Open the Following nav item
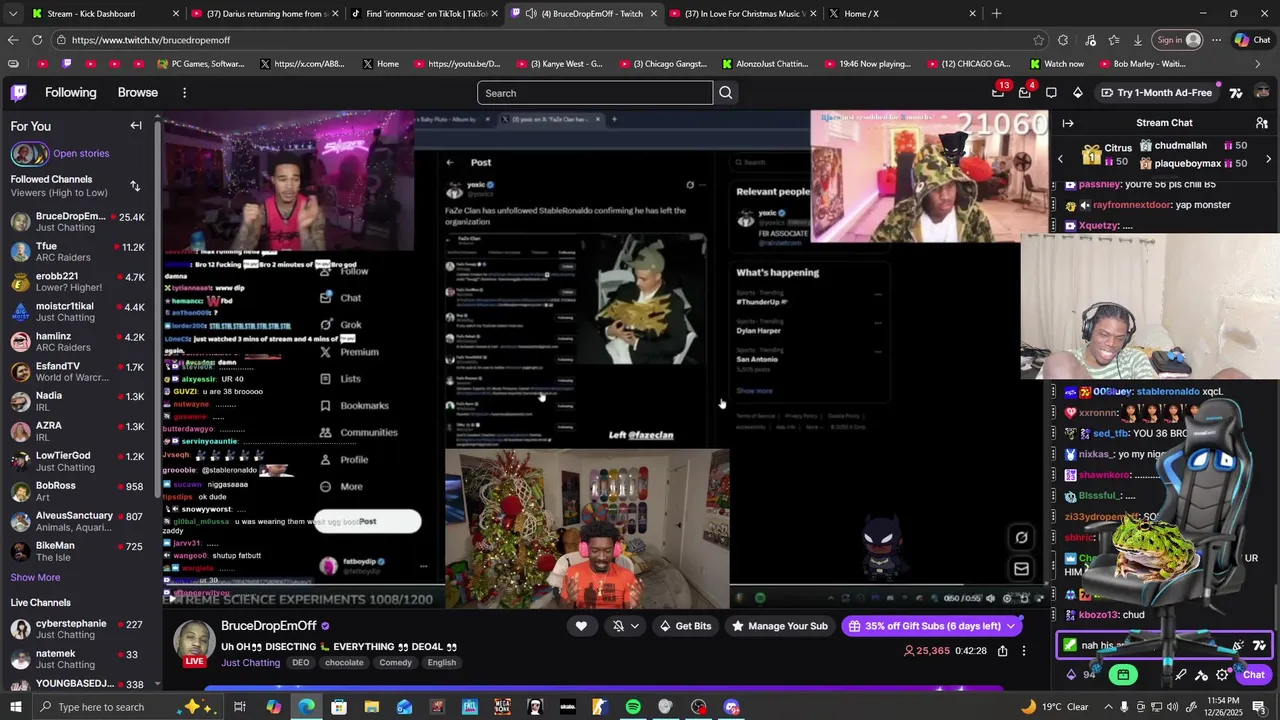This screenshot has height=720, width=1280. click(x=71, y=93)
